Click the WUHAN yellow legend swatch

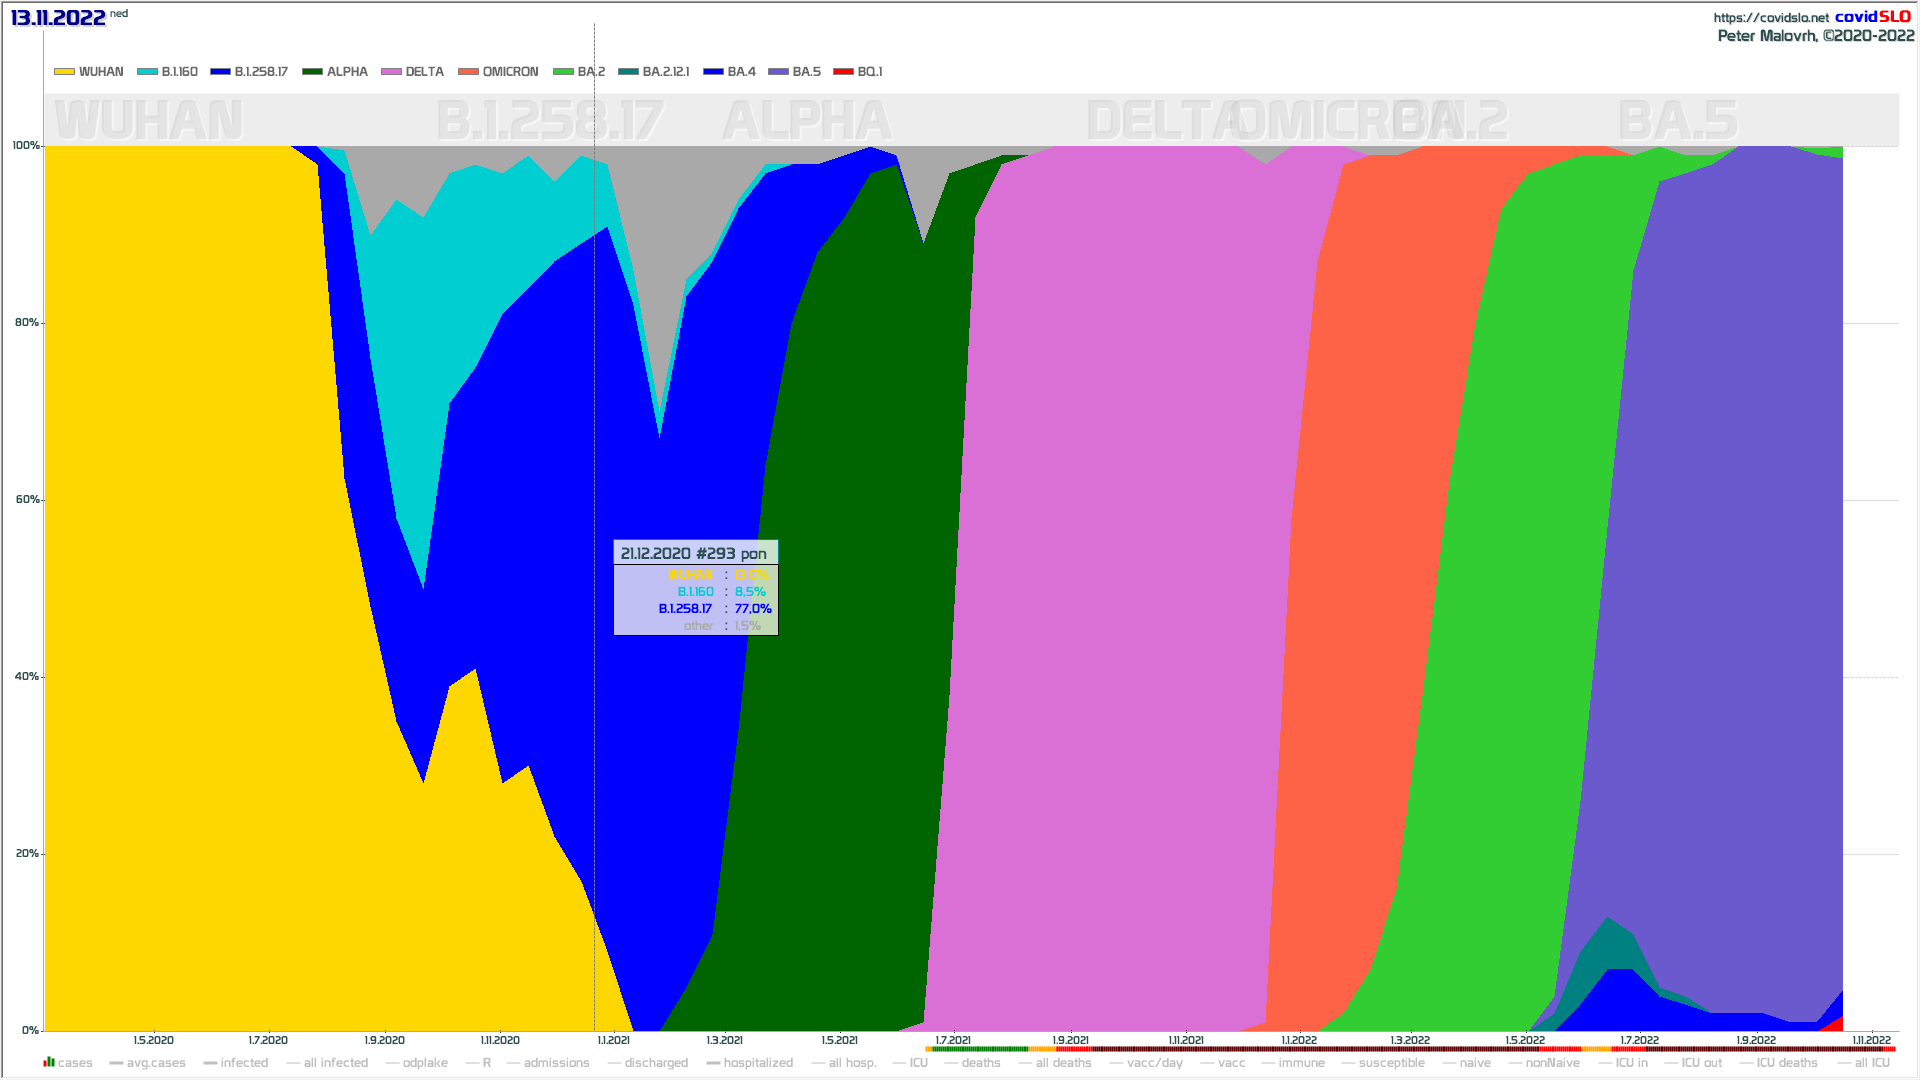(64, 72)
